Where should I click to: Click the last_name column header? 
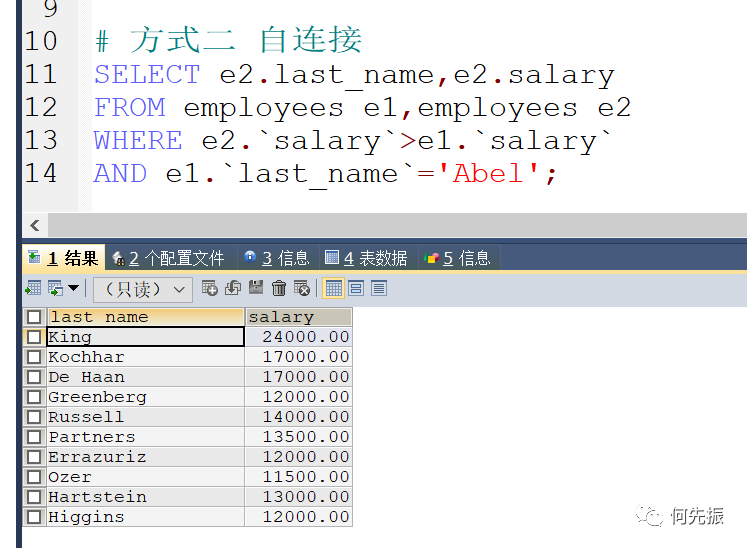click(146, 317)
